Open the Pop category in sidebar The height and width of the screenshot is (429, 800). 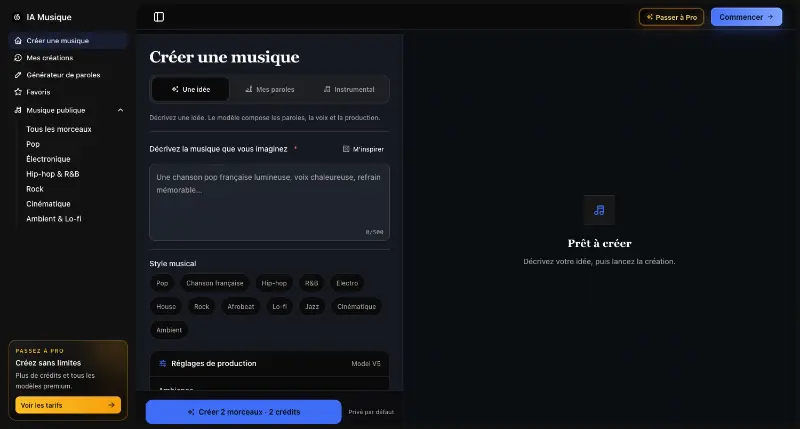coord(33,144)
